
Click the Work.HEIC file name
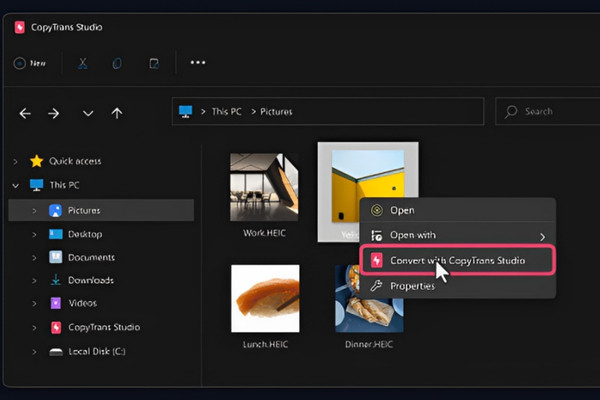tap(264, 233)
